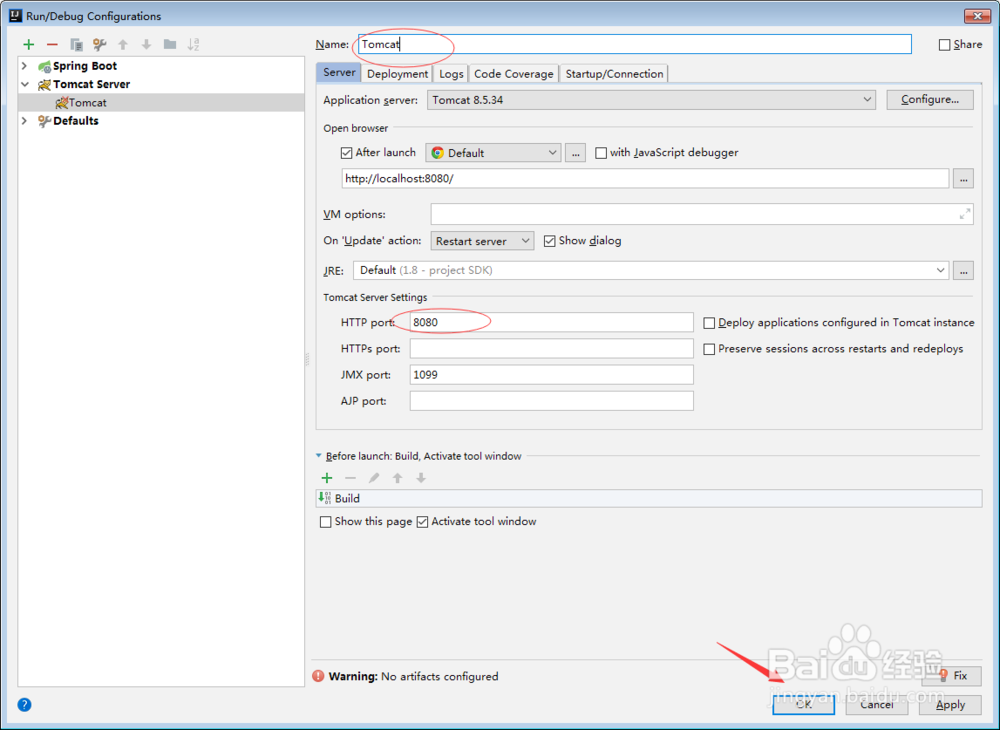Check the Show this page option

coord(325,522)
